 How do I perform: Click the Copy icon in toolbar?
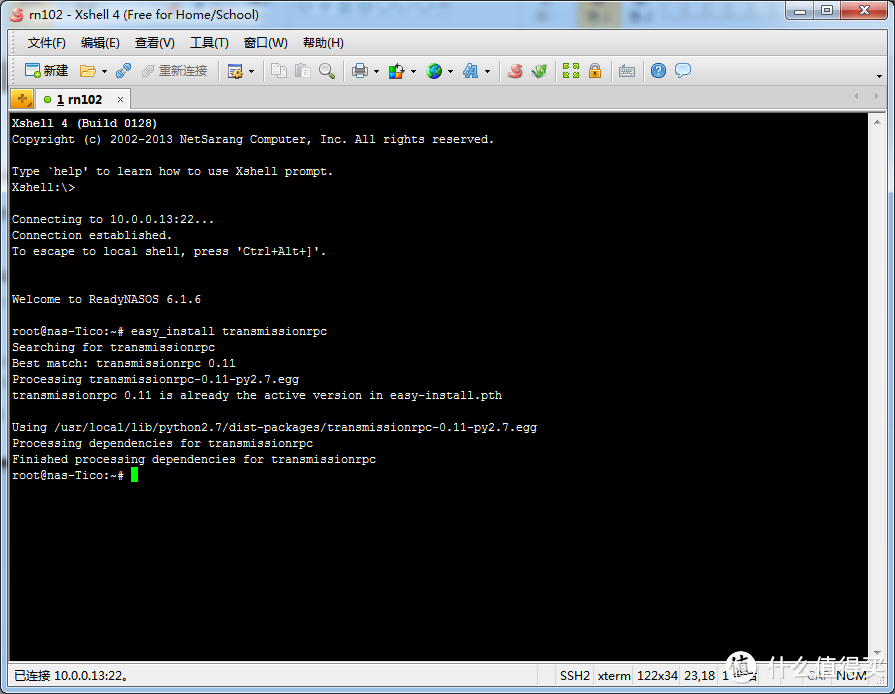click(279, 71)
